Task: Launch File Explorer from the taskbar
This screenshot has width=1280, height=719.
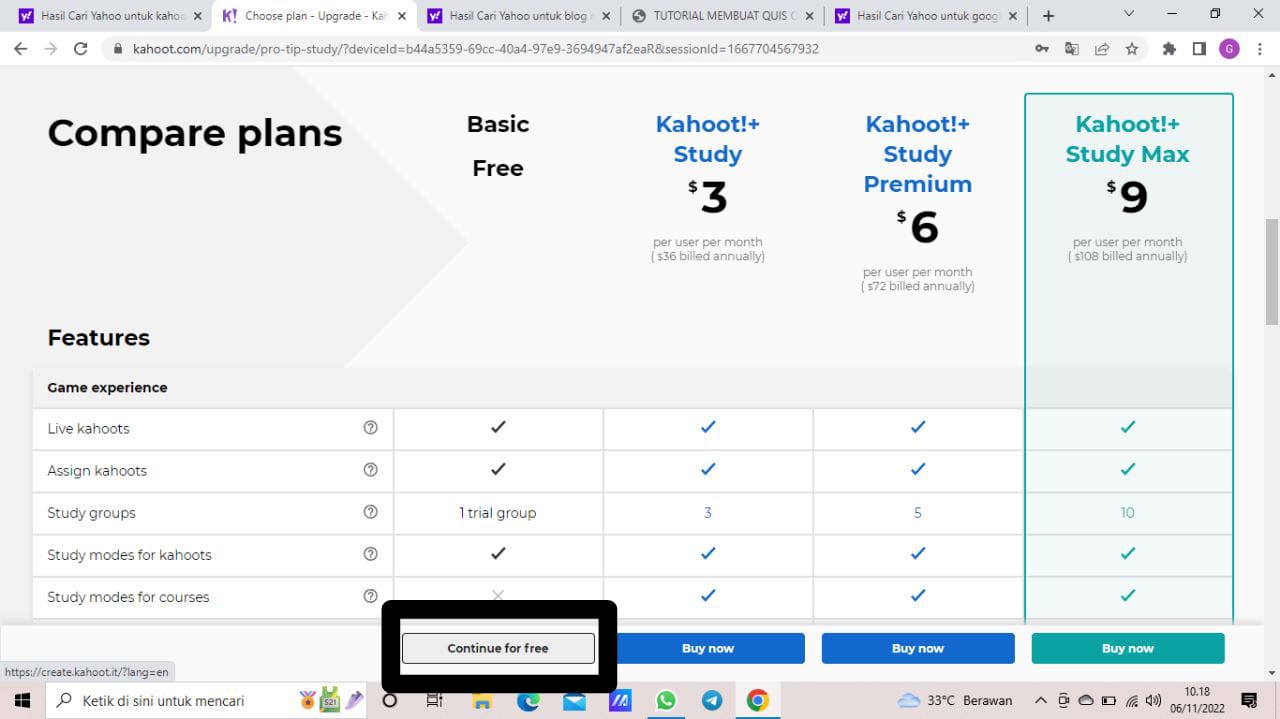Action: coord(482,700)
